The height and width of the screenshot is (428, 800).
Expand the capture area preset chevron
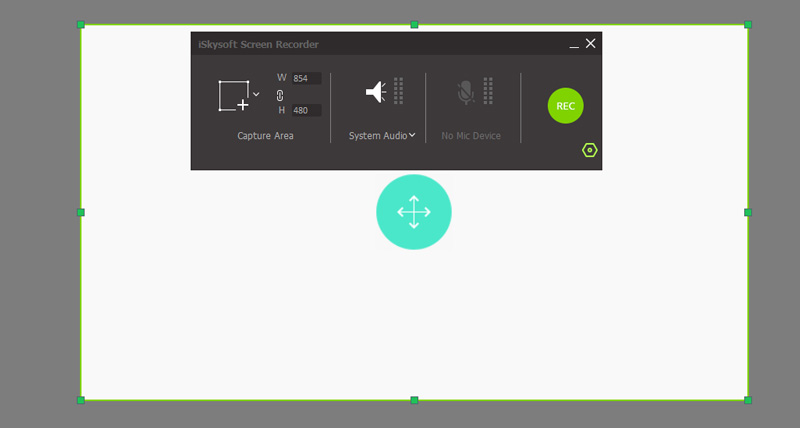tap(256, 94)
